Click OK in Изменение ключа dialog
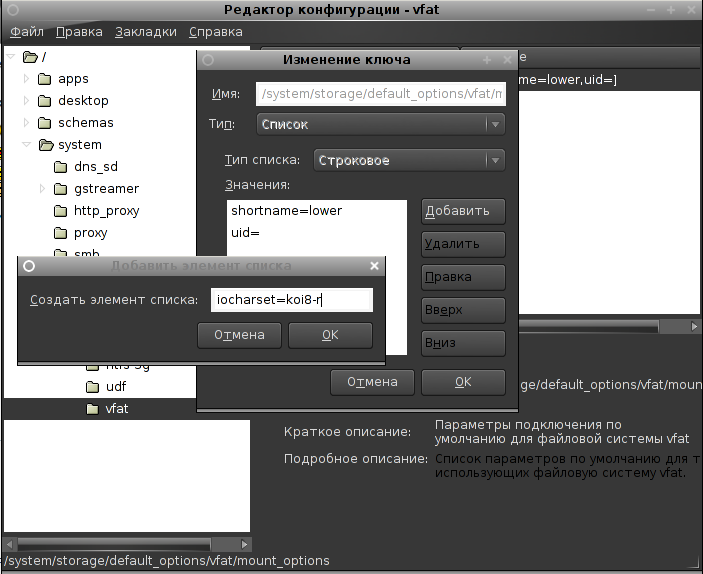 tap(463, 382)
